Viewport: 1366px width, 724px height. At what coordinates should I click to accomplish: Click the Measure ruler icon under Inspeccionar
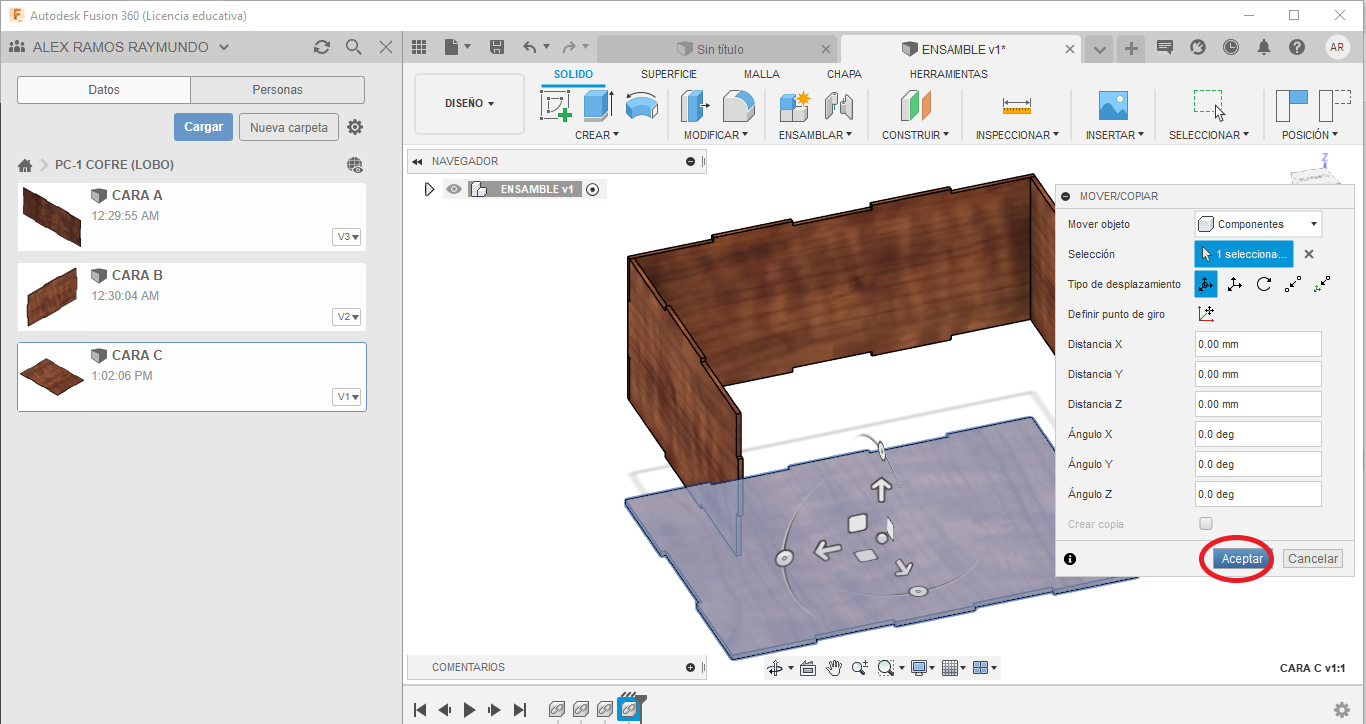[x=1016, y=106]
